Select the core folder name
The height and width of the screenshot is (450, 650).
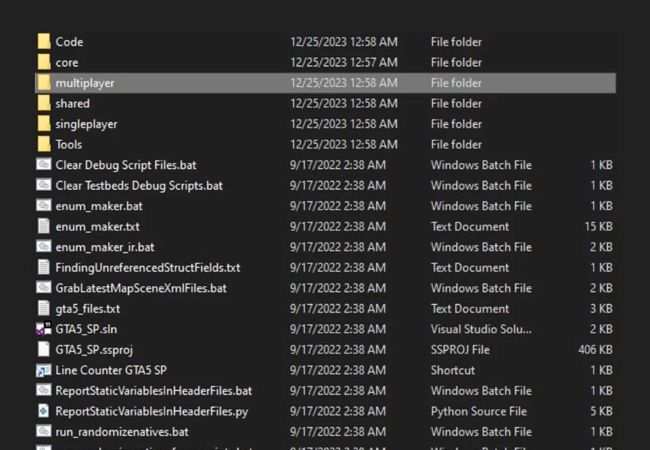[x=67, y=63]
